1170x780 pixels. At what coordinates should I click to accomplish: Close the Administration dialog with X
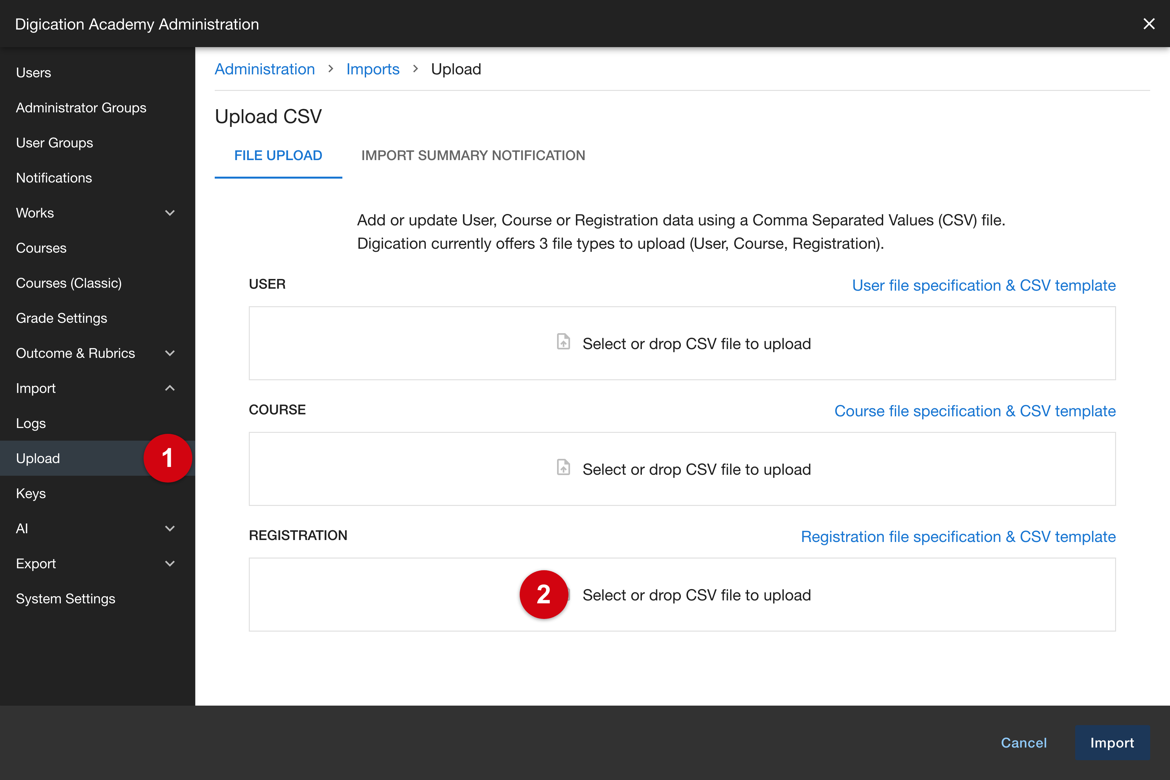tap(1148, 24)
